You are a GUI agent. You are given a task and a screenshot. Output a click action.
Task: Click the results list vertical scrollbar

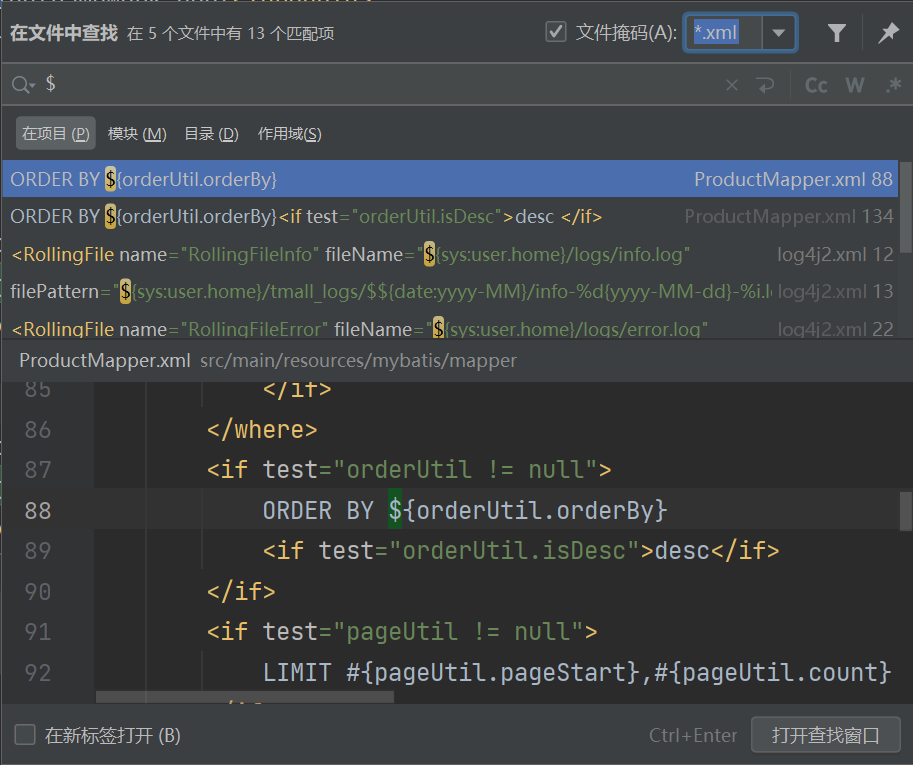(905, 207)
